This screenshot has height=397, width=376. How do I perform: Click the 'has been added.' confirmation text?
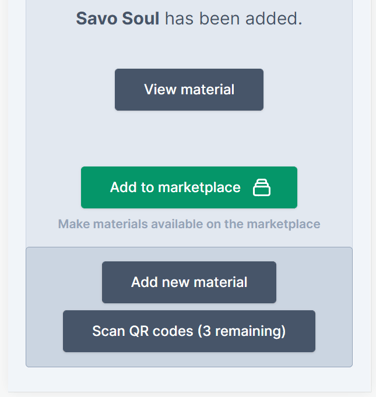234,18
